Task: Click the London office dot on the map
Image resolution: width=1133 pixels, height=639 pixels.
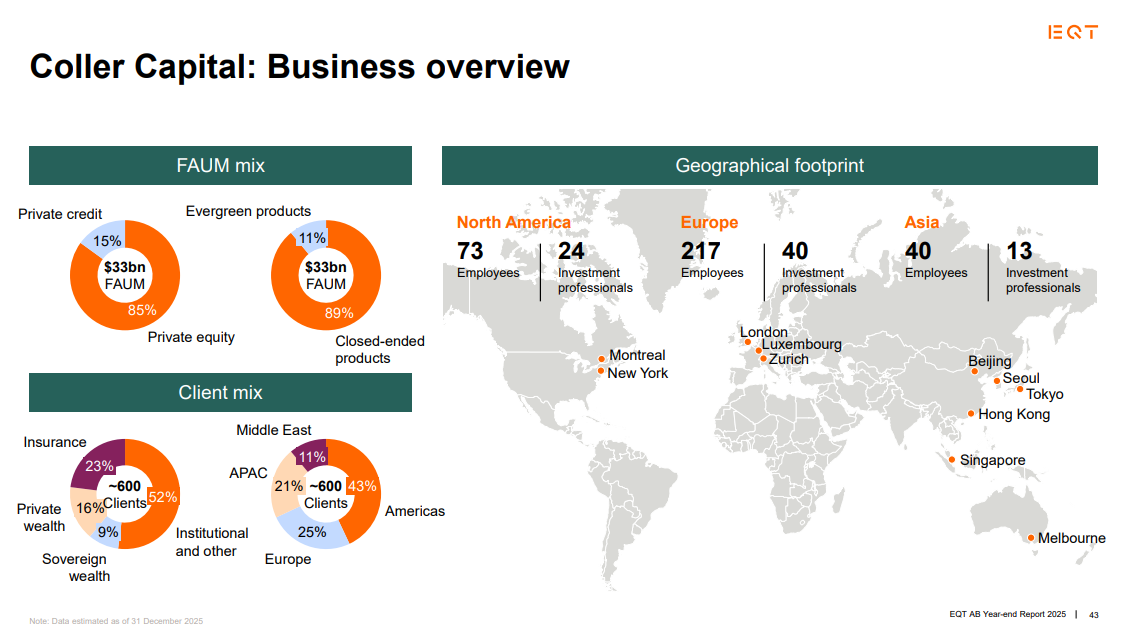Action: tap(747, 342)
